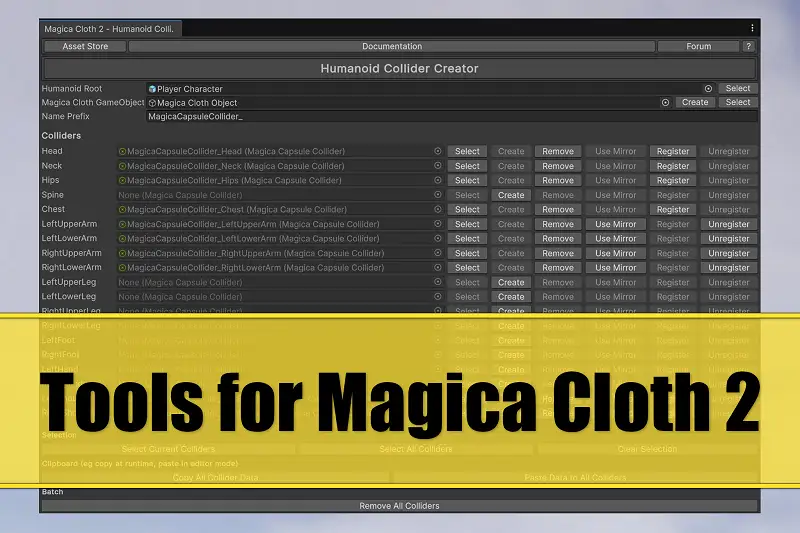Open object picker for LeftLowerLeg collider
The height and width of the screenshot is (533, 800).
(437, 297)
